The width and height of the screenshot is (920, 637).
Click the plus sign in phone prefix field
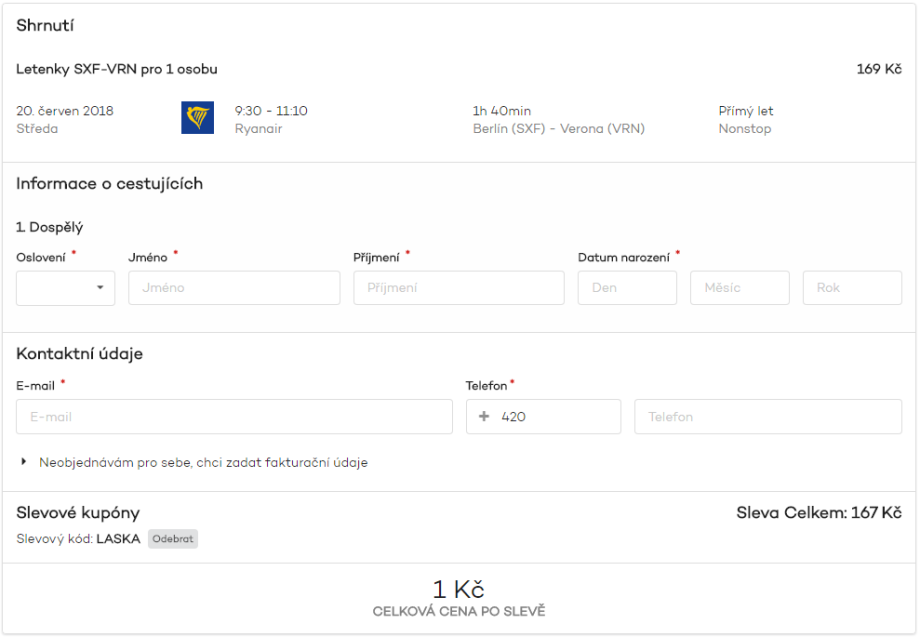(484, 417)
